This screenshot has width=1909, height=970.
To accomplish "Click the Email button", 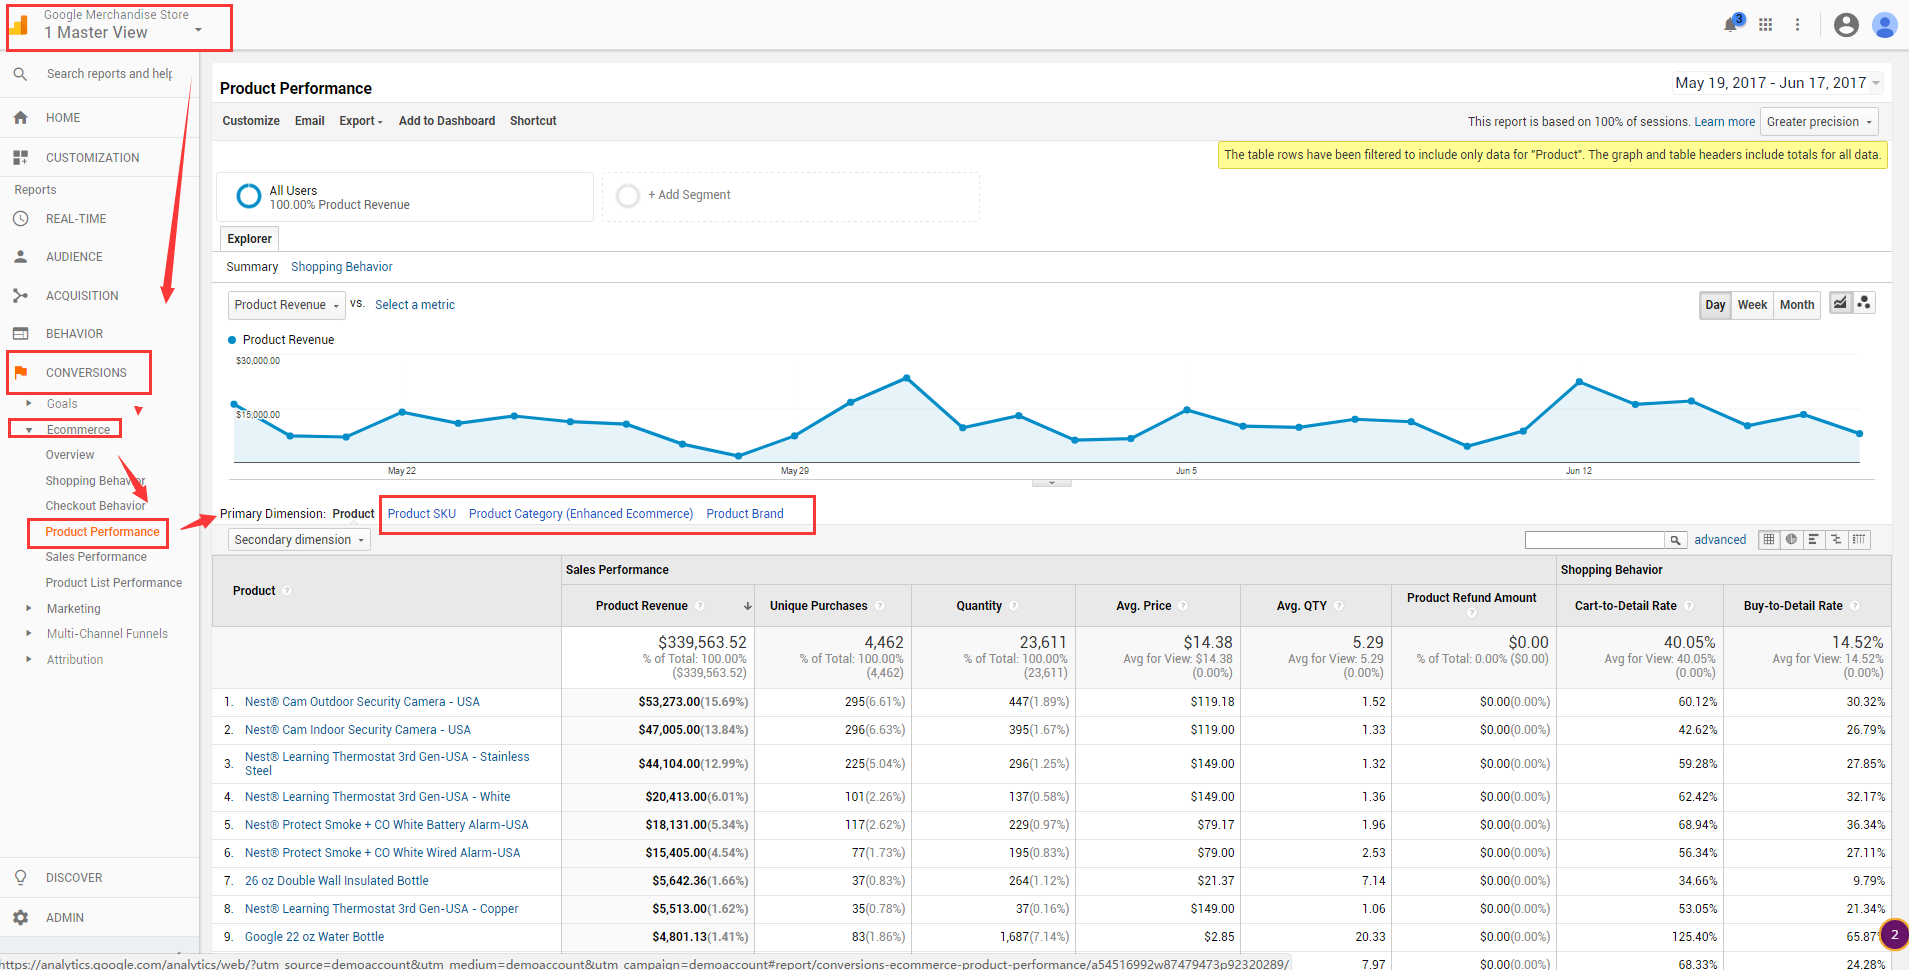I will coord(309,121).
